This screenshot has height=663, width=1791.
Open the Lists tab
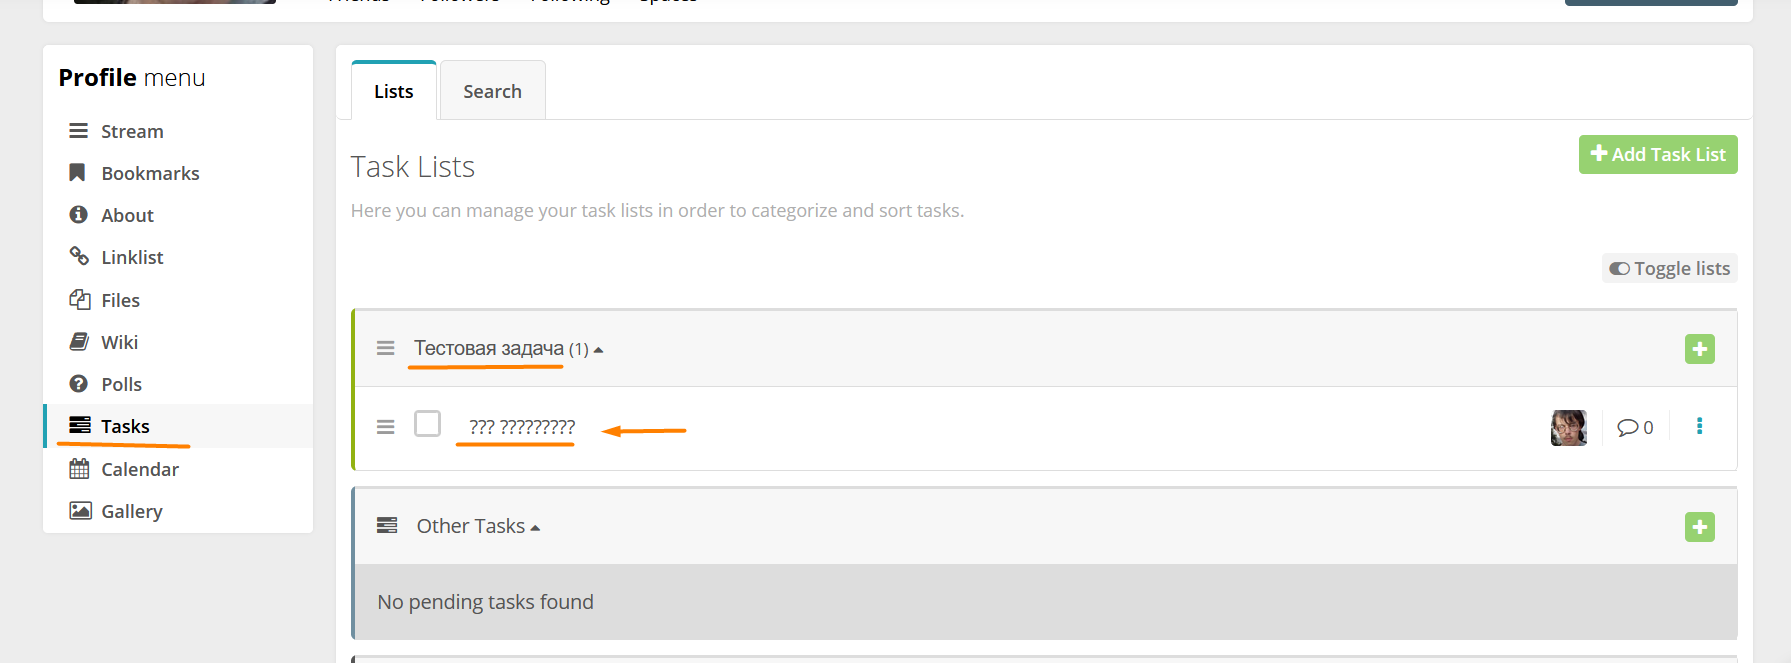point(393,90)
